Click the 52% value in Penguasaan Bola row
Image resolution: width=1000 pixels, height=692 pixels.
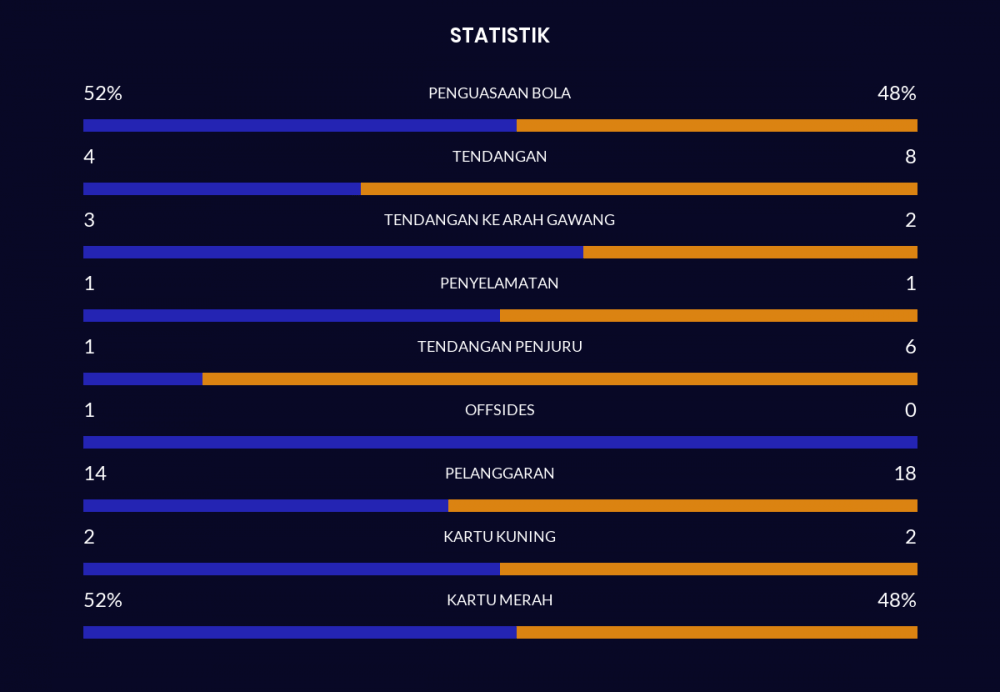[x=102, y=93]
